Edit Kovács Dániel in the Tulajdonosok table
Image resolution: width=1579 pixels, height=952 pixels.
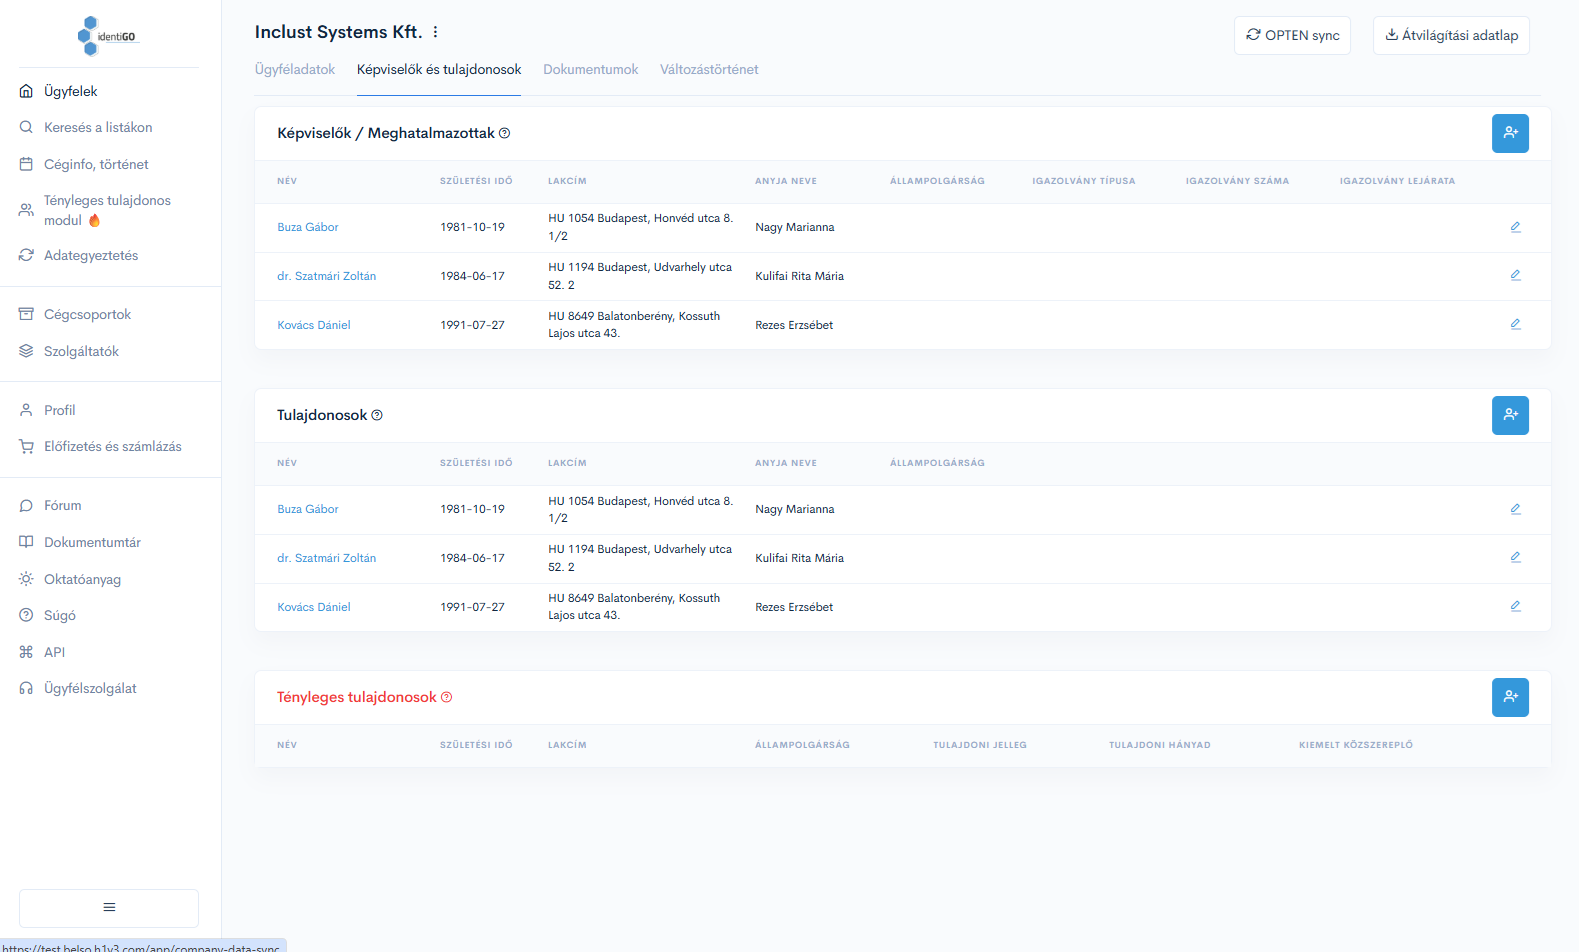point(1515,606)
